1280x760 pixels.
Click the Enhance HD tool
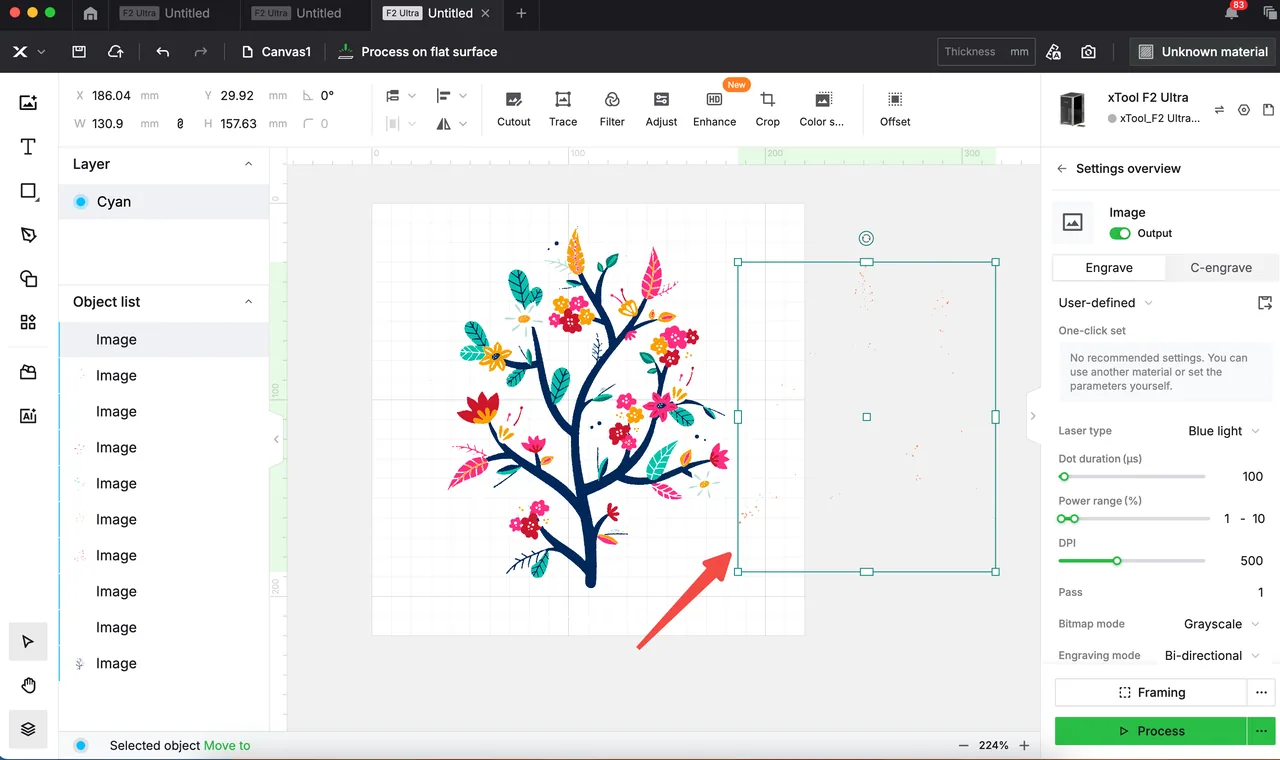(x=714, y=109)
